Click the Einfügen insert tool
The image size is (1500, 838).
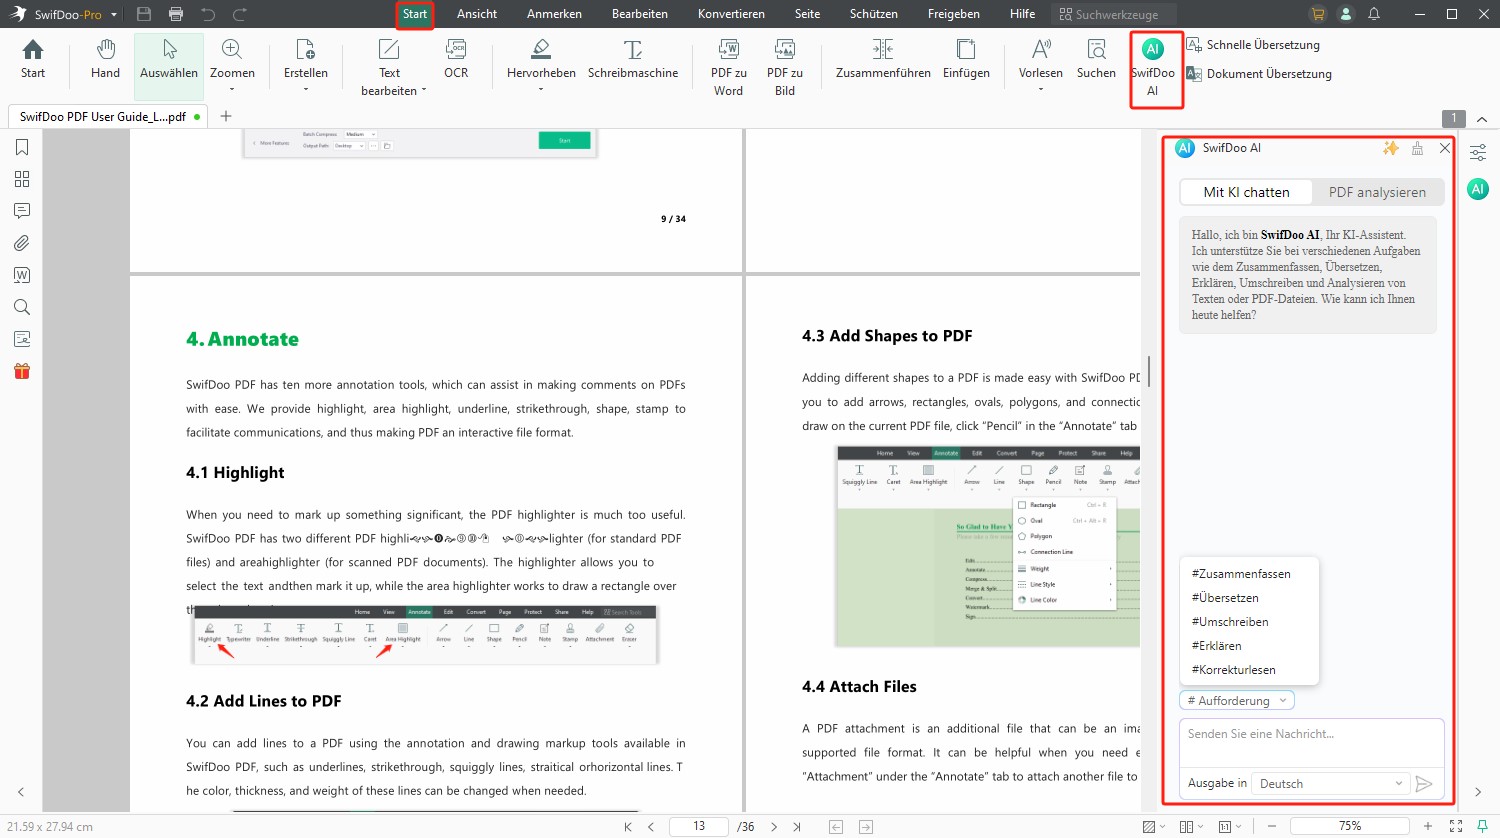click(966, 60)
